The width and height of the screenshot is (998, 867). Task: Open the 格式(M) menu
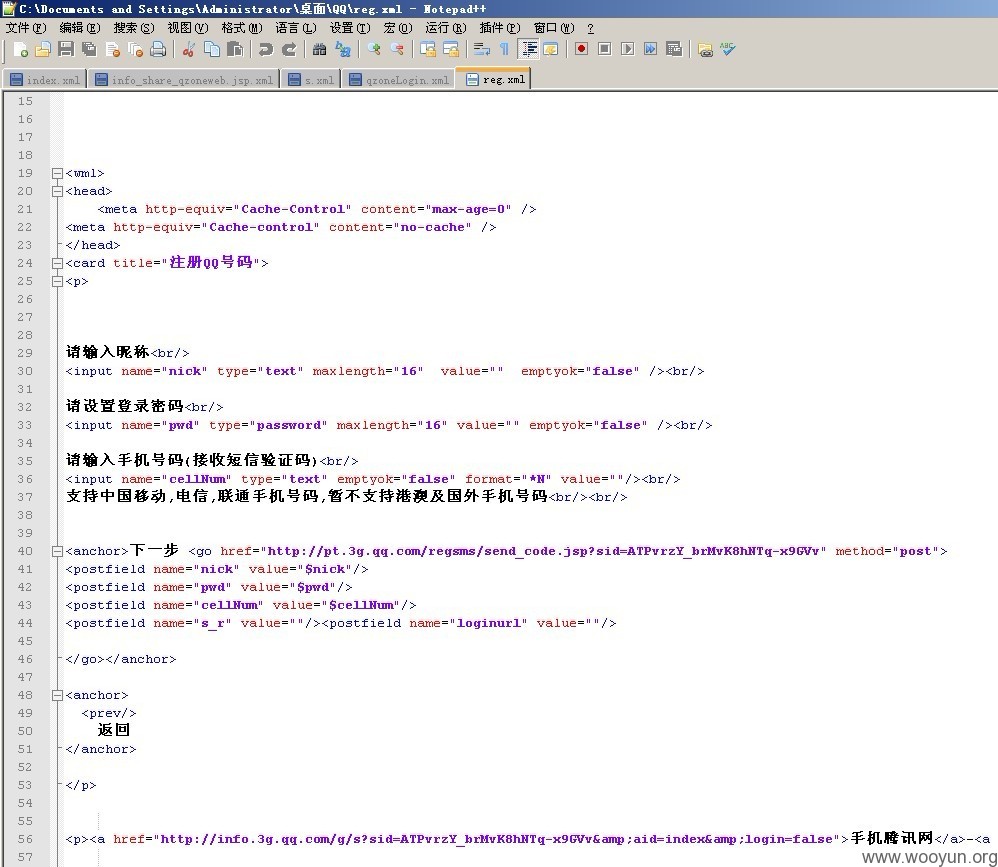[x=242, y=28]
